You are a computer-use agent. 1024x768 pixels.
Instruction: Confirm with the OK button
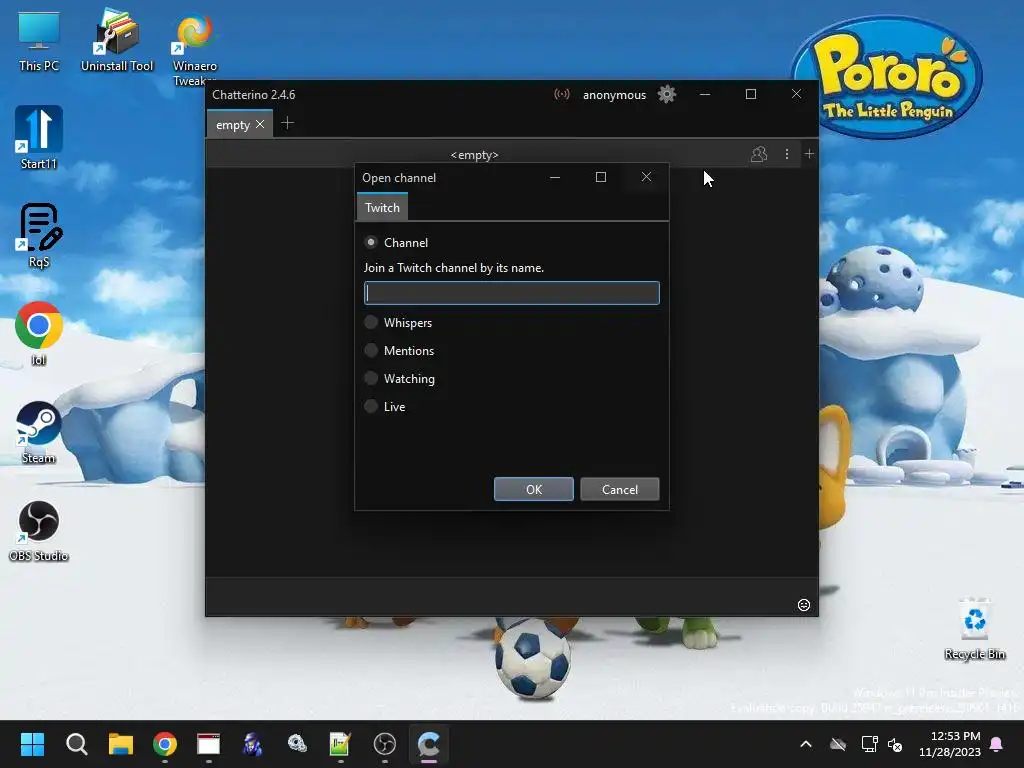534,489
